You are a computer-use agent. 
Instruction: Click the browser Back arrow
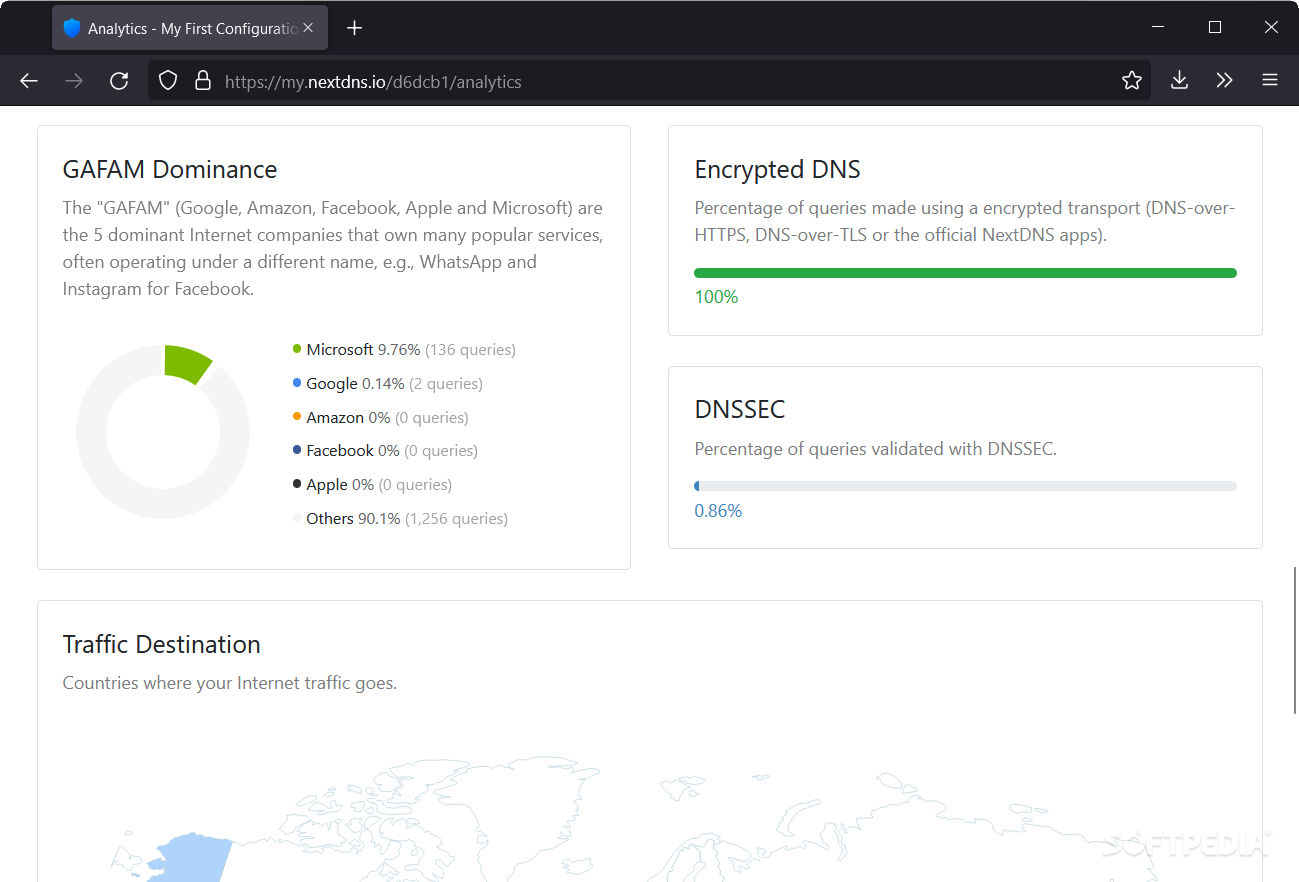[x=29, y=81]
